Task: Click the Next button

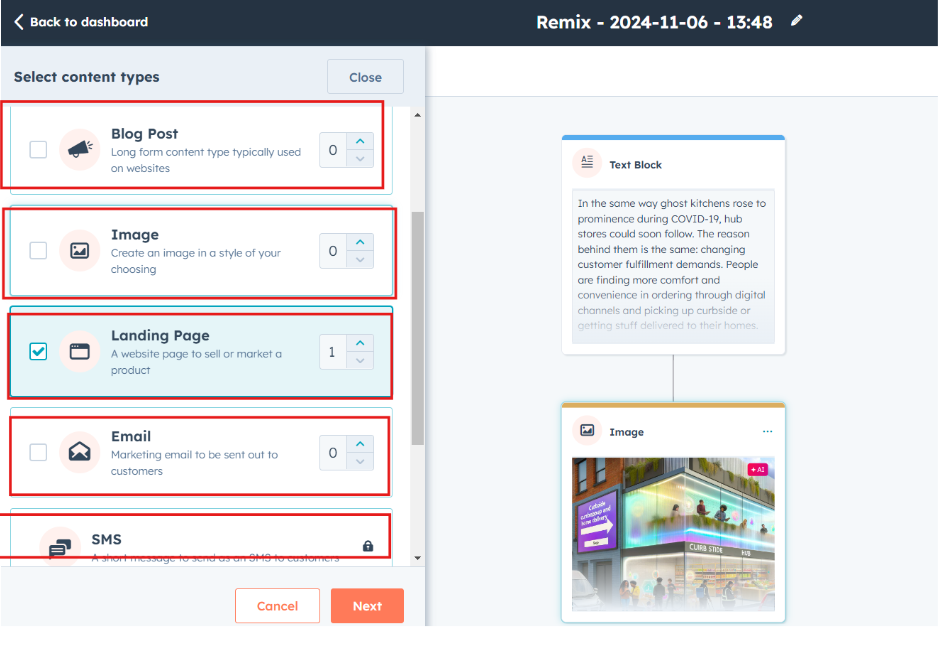Action: coord(366,605)
